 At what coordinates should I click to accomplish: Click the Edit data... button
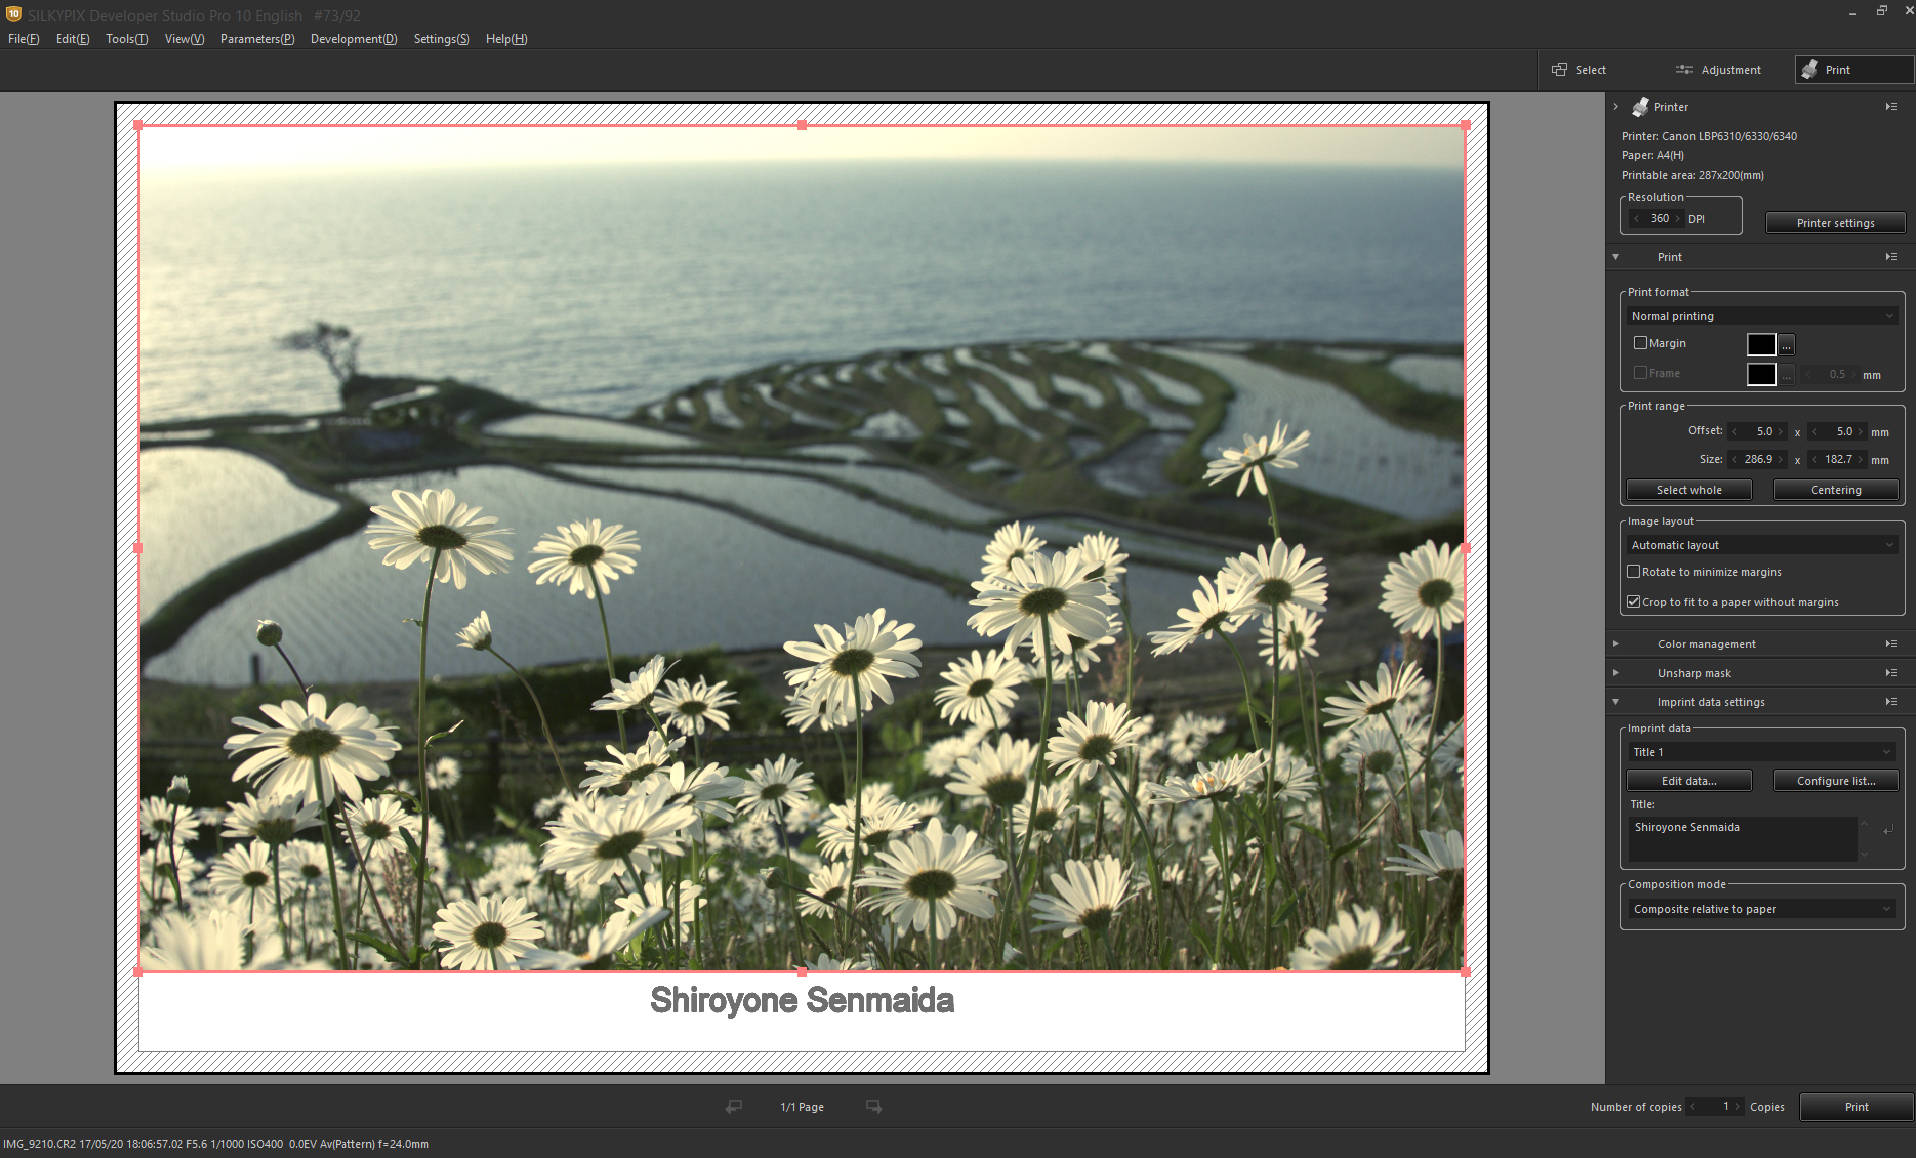[x=1689, y=781]
